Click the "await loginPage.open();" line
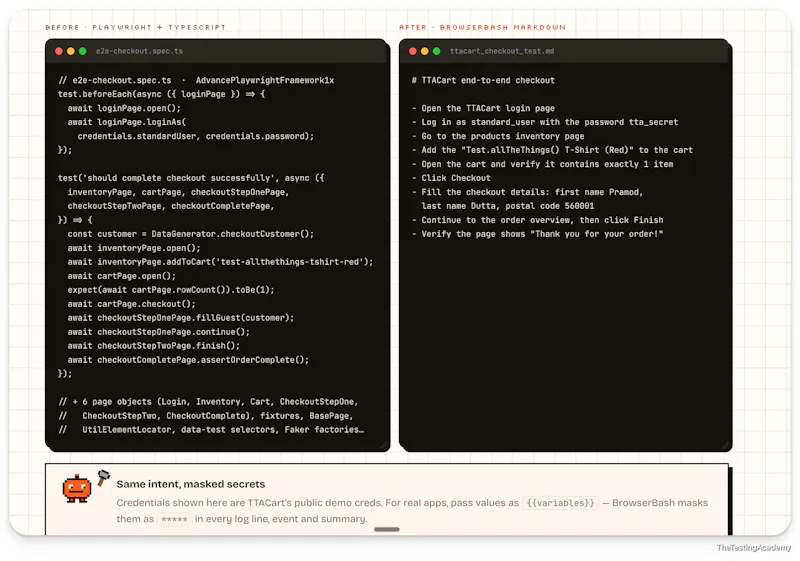The width and height of the screenshot is (800, 561). (124, 108)
